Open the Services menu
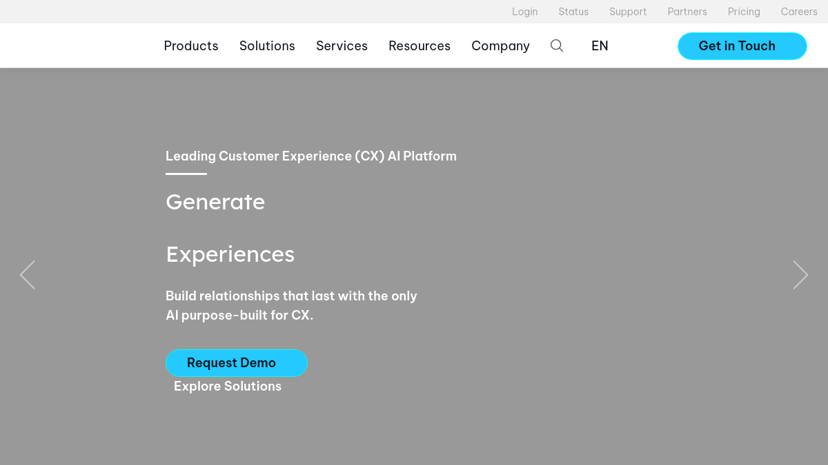This screenshot has width=828, height=465. tap(342, 46)
